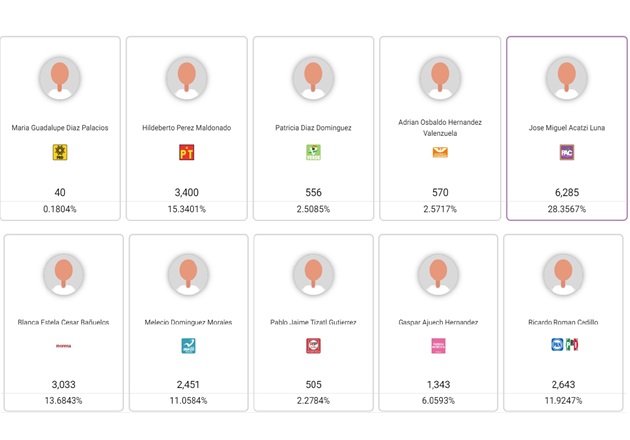Select the turquoise Nueva Alianza logo
630x440 pixels.
[188, 346]
